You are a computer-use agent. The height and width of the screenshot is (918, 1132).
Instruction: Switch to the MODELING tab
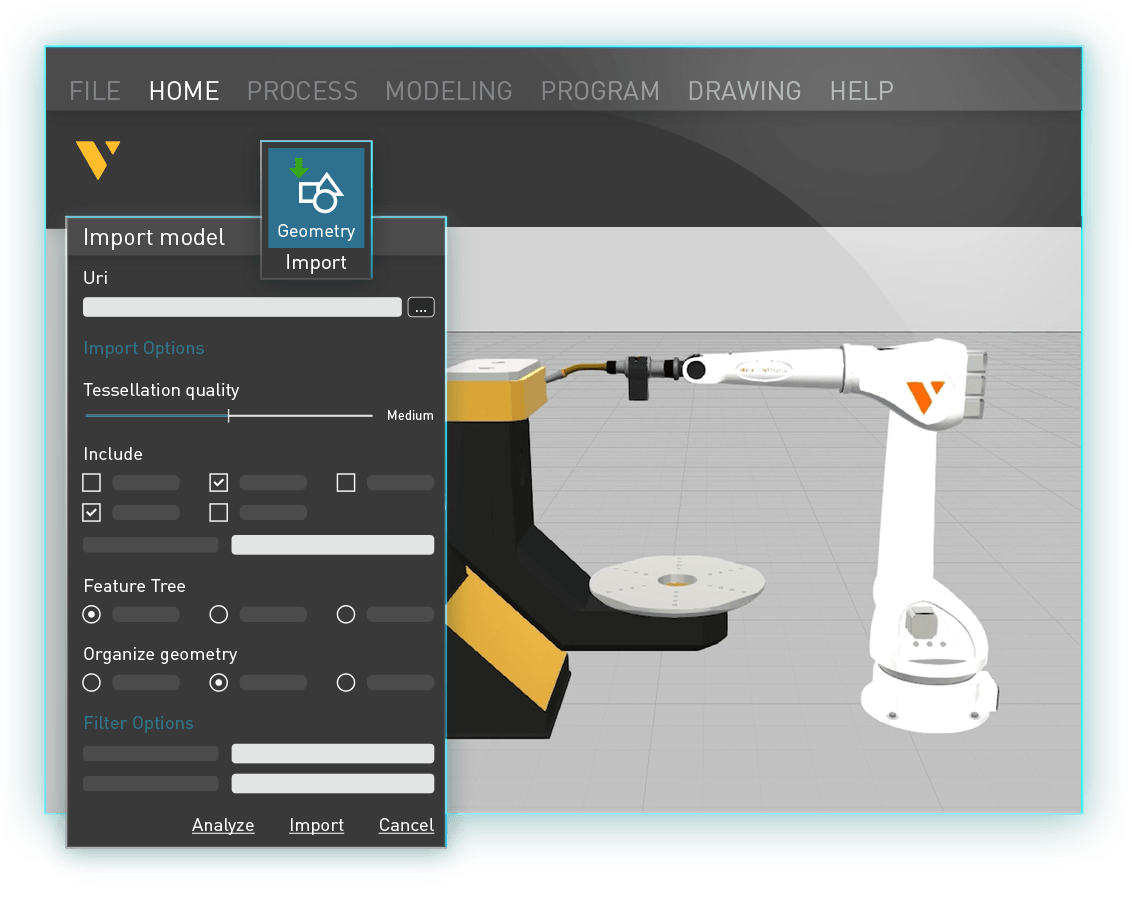448,91
